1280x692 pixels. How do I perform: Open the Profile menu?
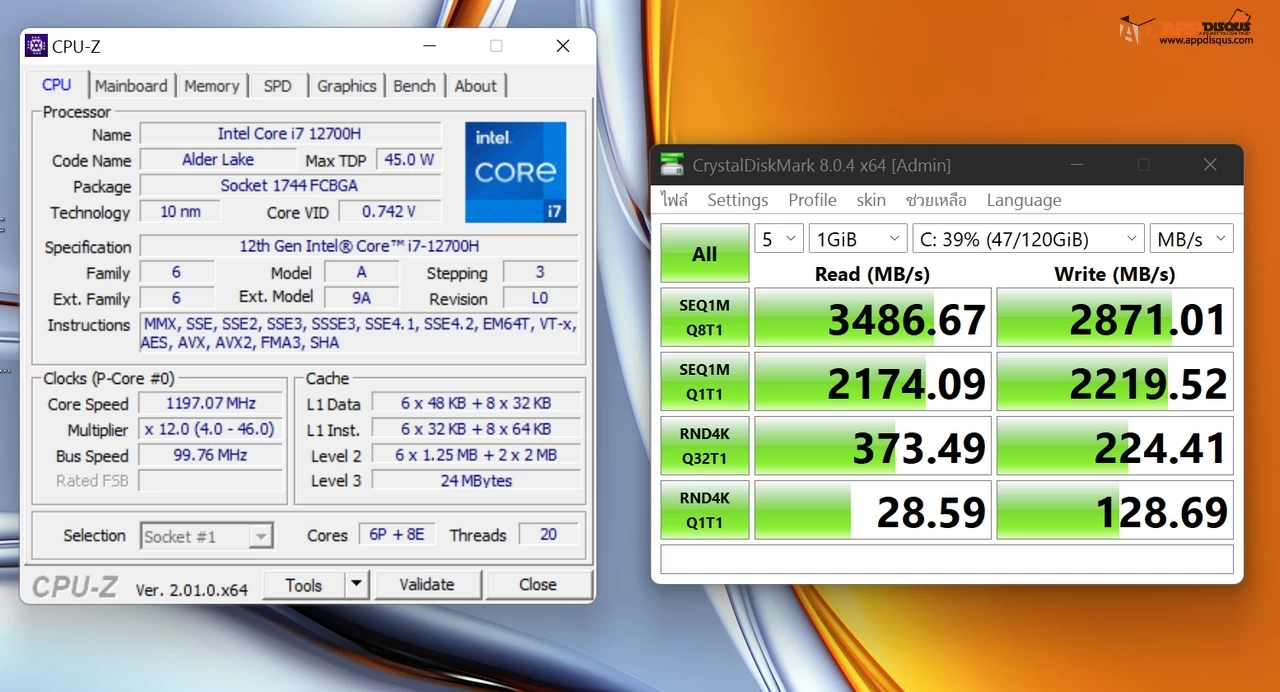(812, 200)
